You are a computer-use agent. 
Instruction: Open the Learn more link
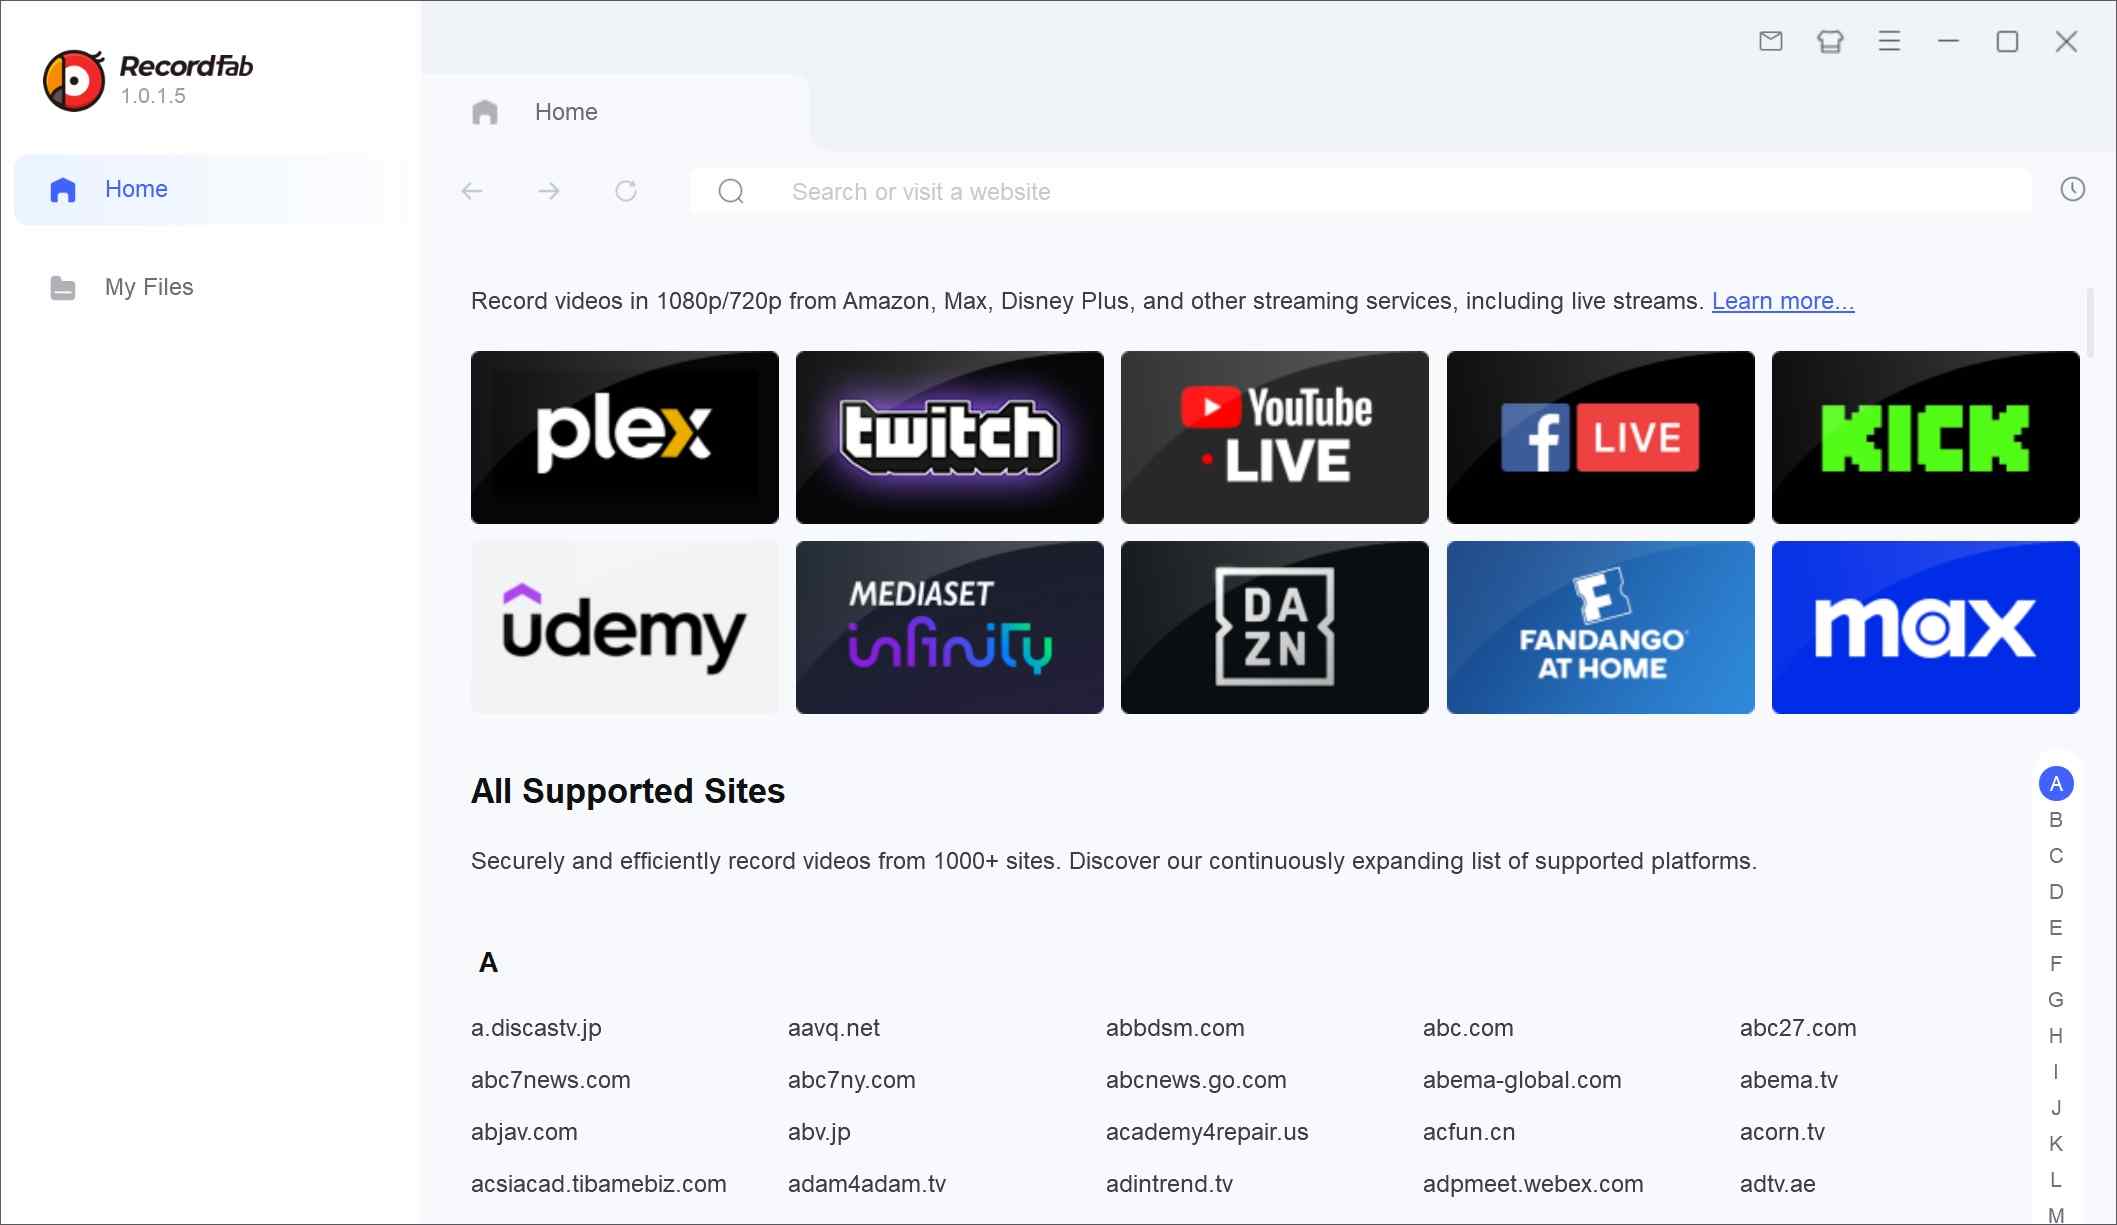[1783, 300]
